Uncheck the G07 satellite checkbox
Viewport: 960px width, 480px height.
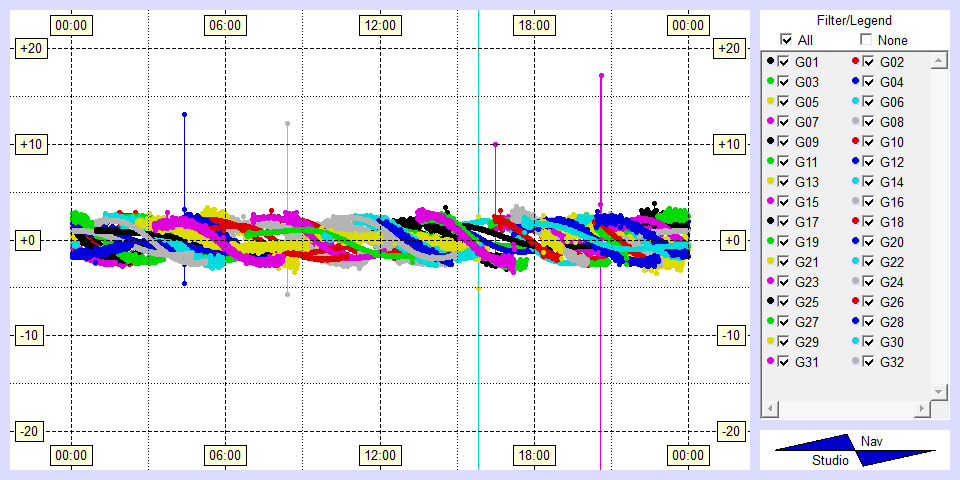[784, 122]
